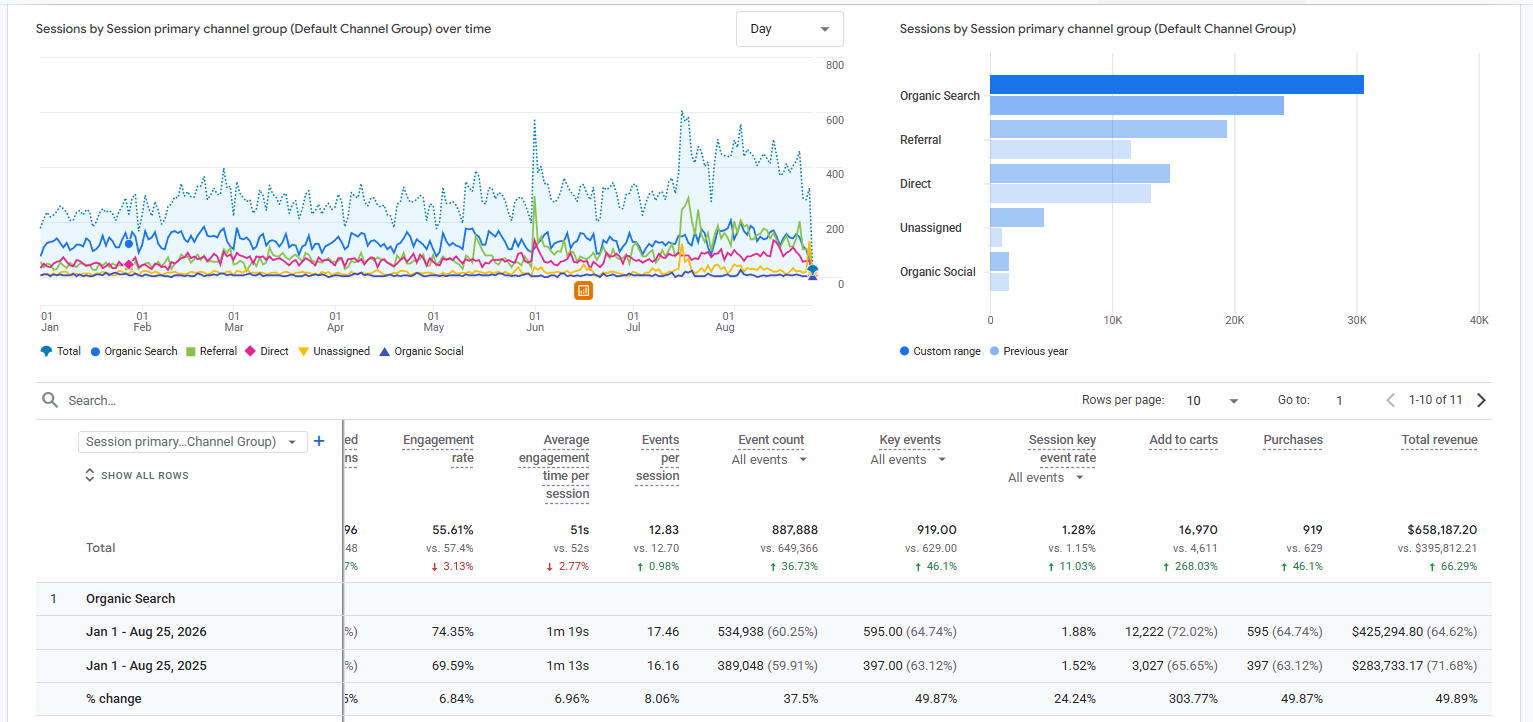The height and width of the screenshot is (722, 1533).
Task: Click the orange annotation marker below the chart
Action: tap(584, 290)
